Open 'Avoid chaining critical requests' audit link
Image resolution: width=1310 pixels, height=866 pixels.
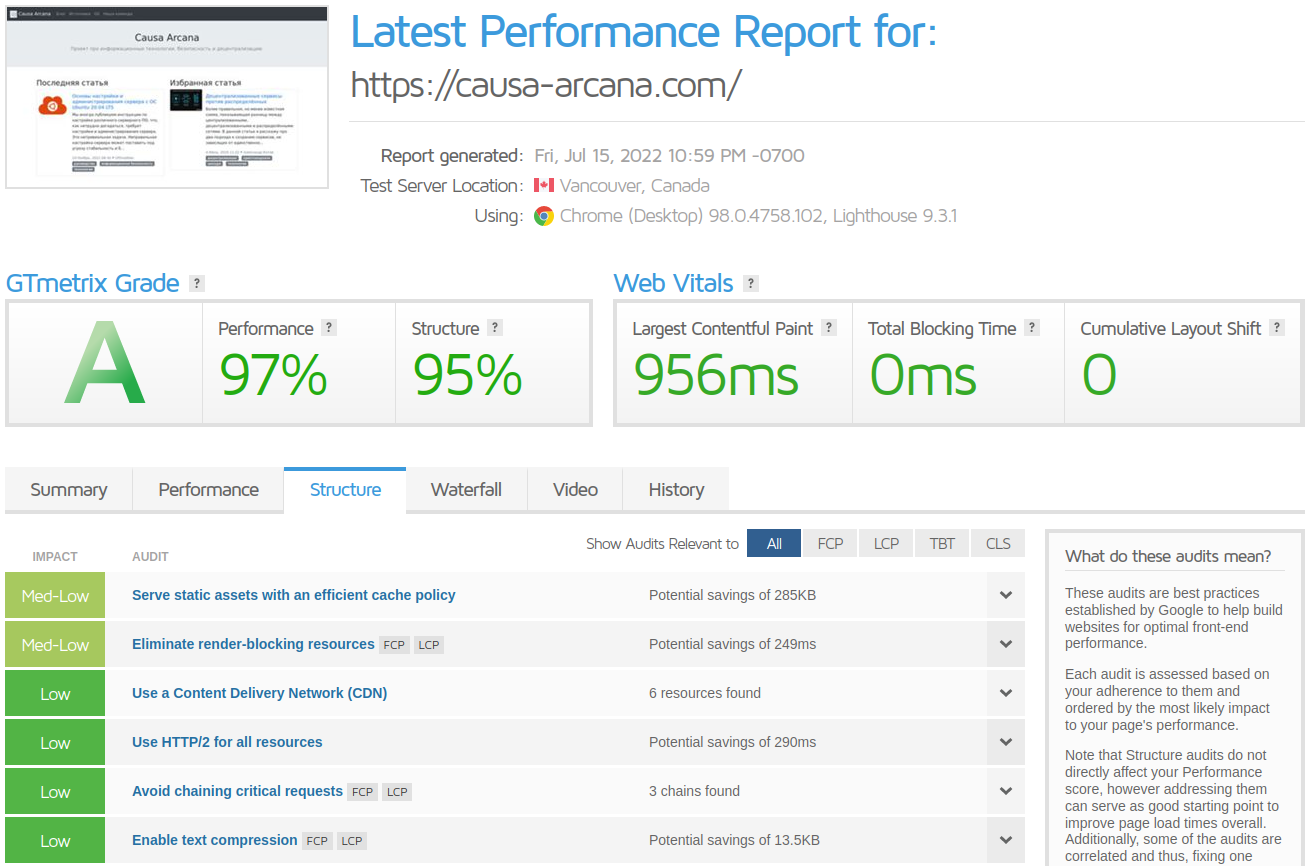(x=237, y=791)
